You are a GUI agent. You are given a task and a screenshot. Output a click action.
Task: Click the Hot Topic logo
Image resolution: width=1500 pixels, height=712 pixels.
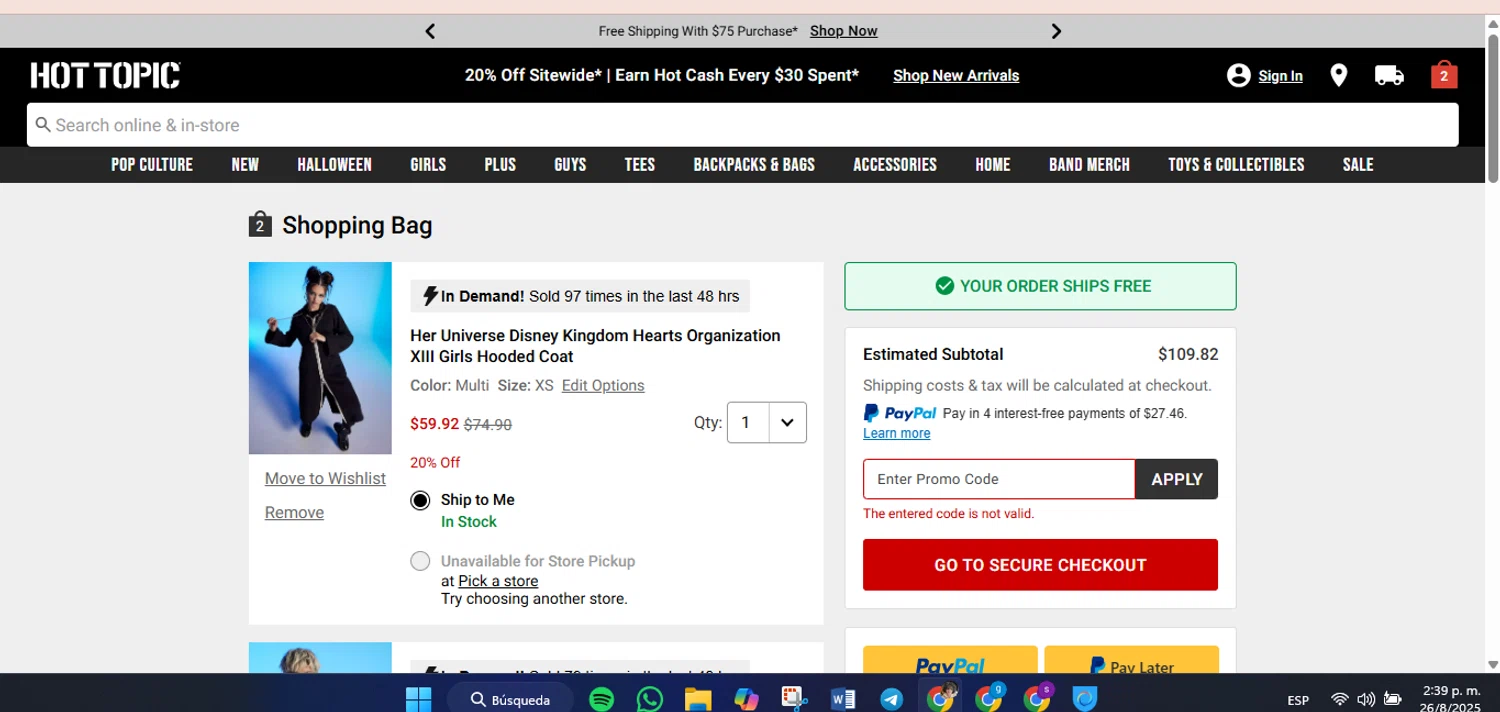105,75
